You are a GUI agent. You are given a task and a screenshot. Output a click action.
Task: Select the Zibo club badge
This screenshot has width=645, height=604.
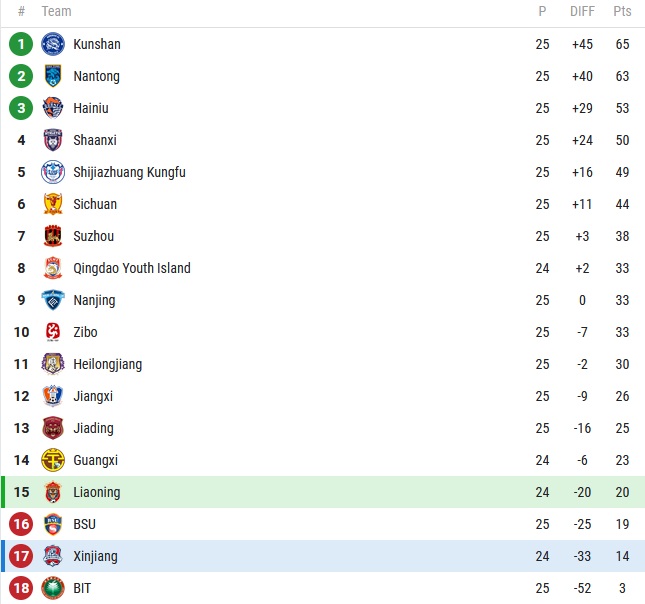point(53,332)
